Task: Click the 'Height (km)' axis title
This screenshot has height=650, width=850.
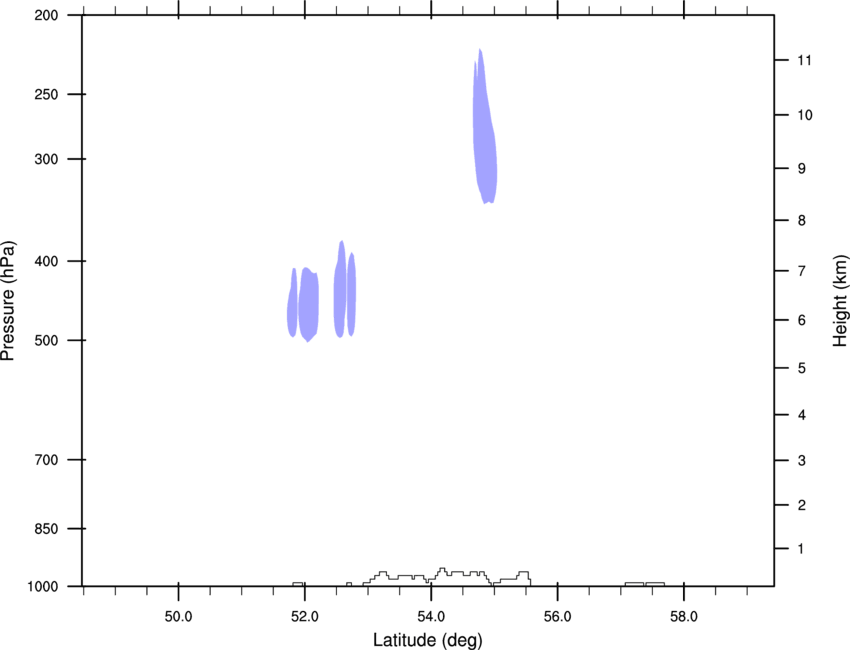Action: (x=840, y=301)
